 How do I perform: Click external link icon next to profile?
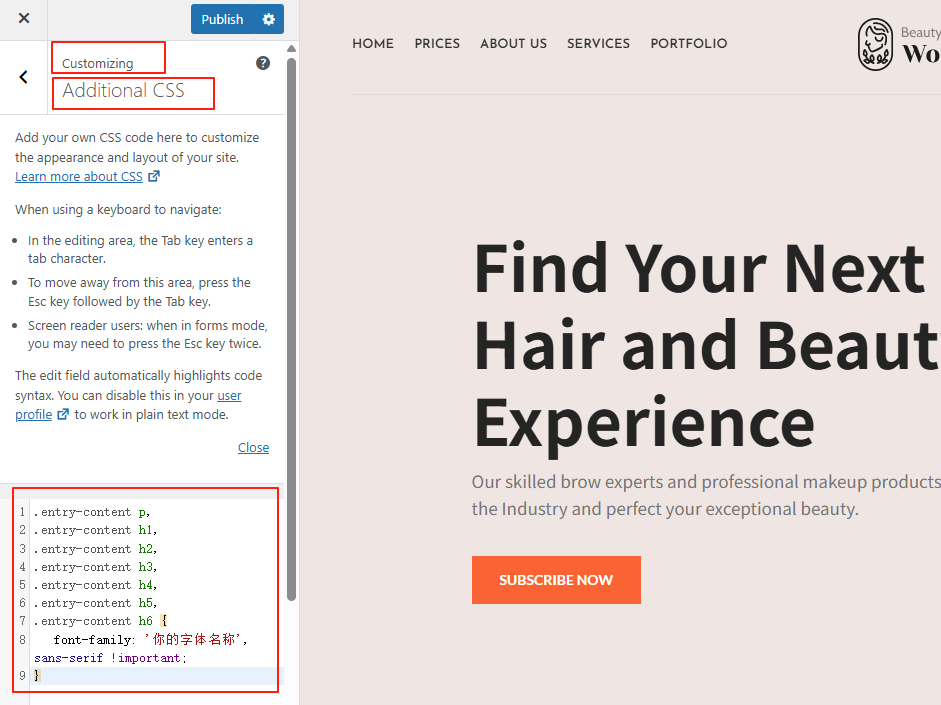(63, 415)
